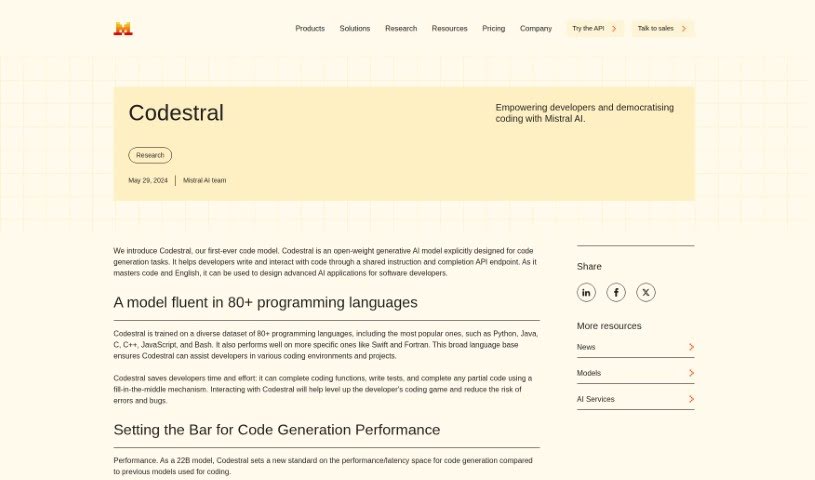815x480 pixels.
Task: Open the Resources menu
Action: [450, 29]
